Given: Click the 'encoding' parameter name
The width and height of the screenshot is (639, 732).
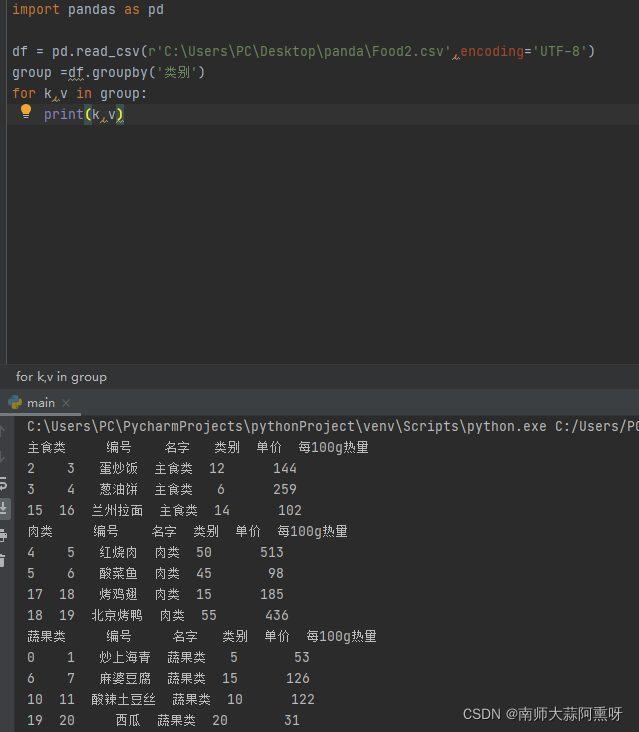Looking at the screenshot, I should point(492,51).
